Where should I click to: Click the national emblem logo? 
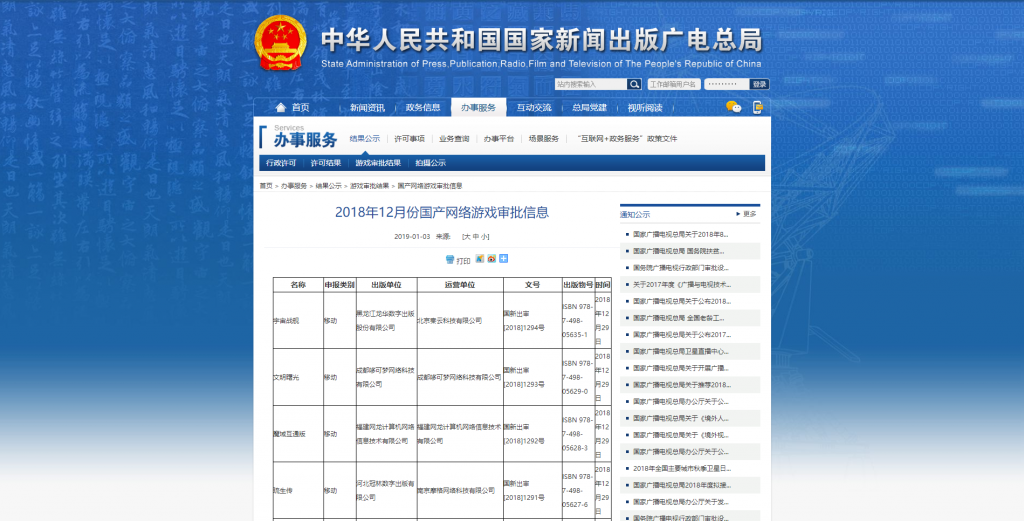click(281, 44)
